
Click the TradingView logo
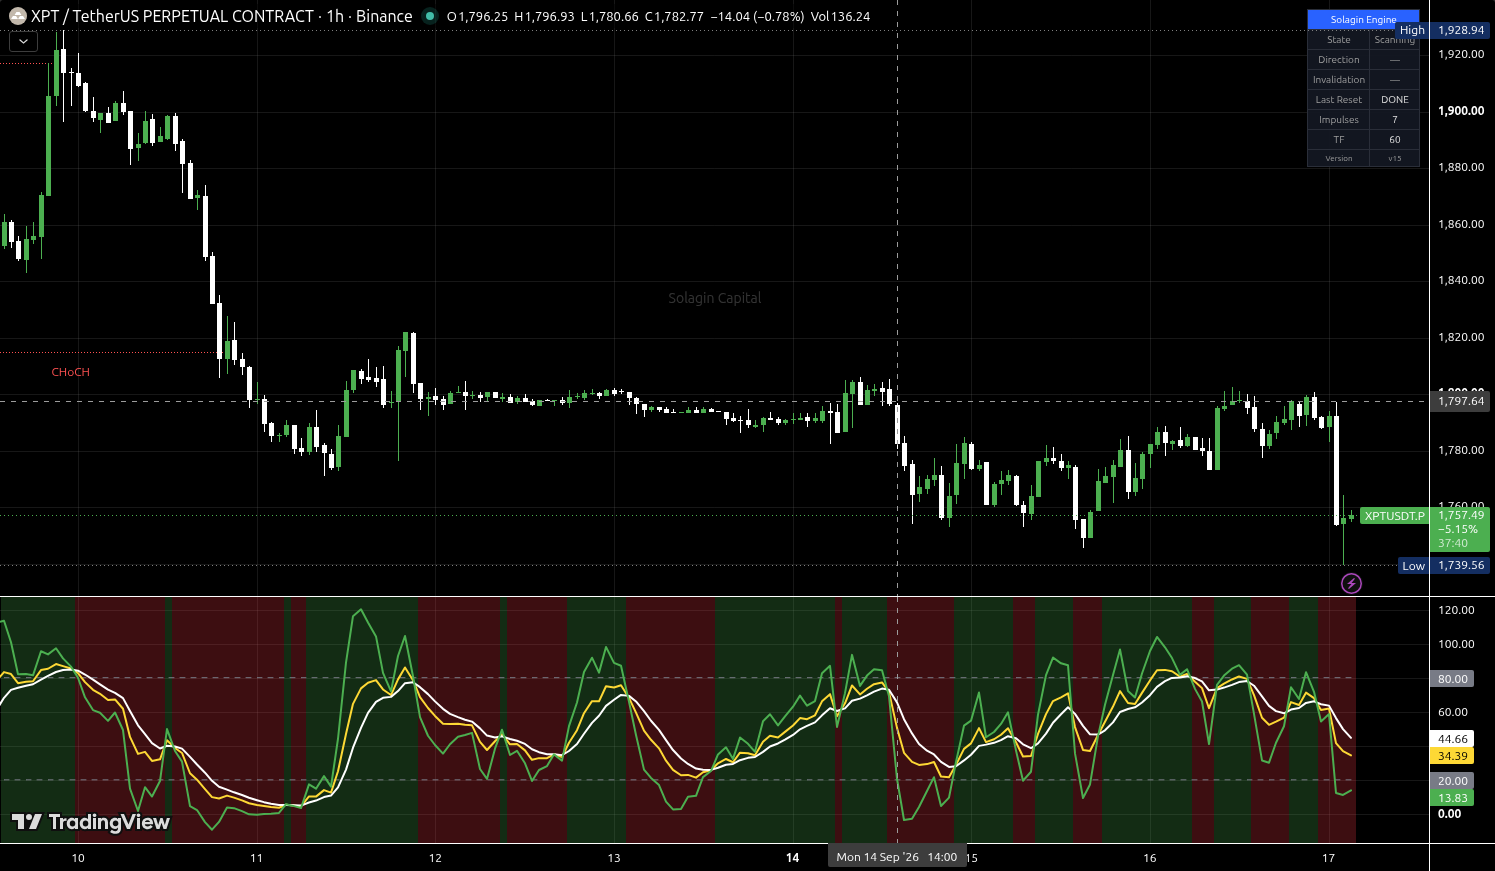[x=91, y=822]
